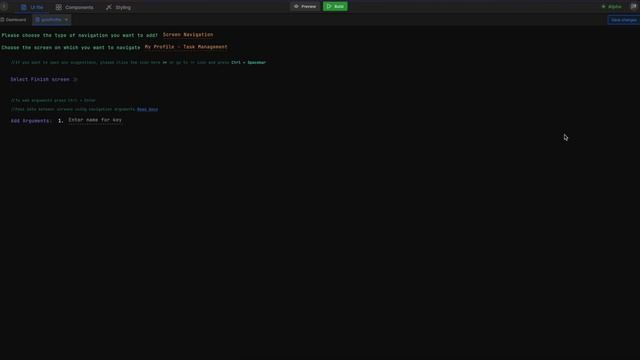Open the Components tab

(75, 7)
